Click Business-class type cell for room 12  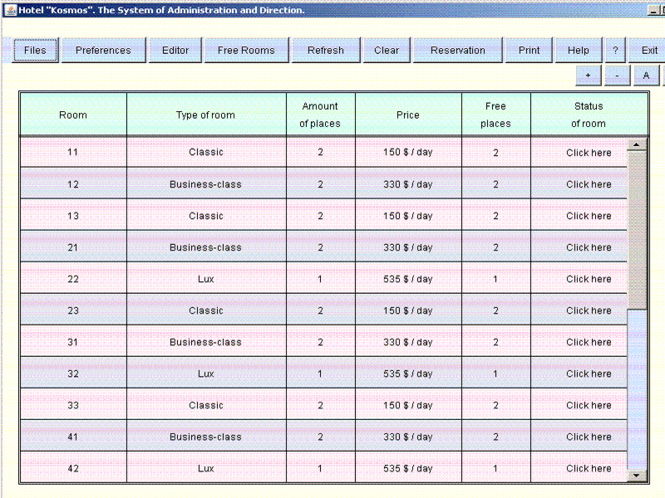click(x=206, y=185)
